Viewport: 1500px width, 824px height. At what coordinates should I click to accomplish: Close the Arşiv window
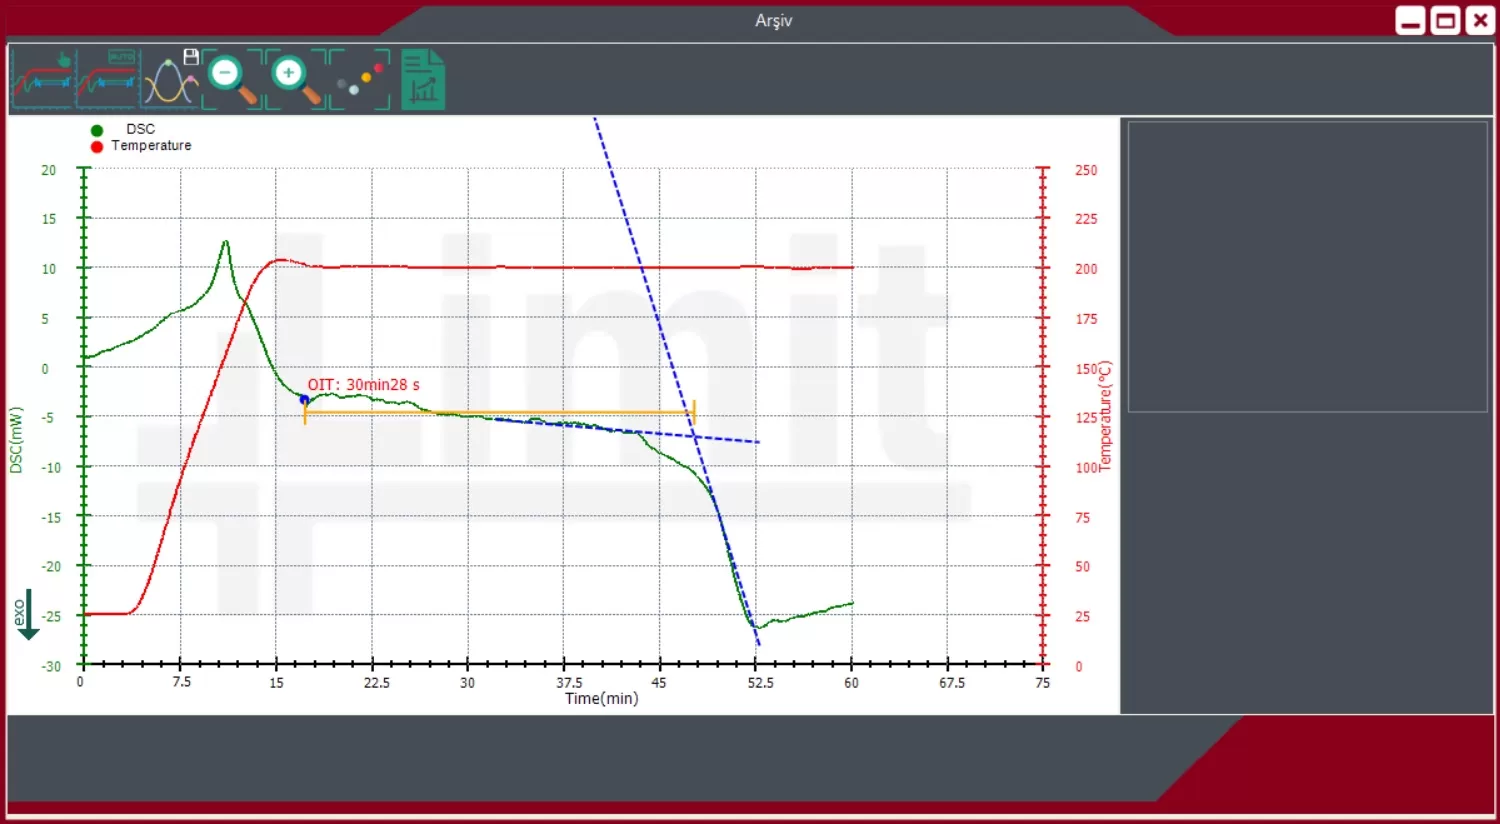pos(1480,20)
